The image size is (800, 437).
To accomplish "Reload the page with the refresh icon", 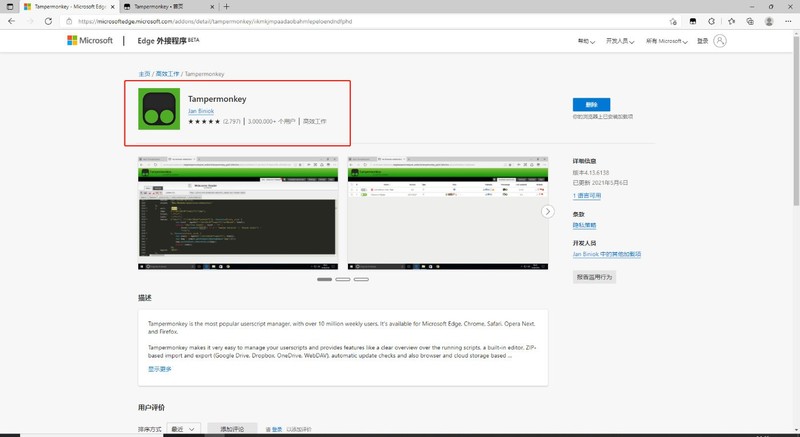I will pyautogui.click(x=48, y=21).
